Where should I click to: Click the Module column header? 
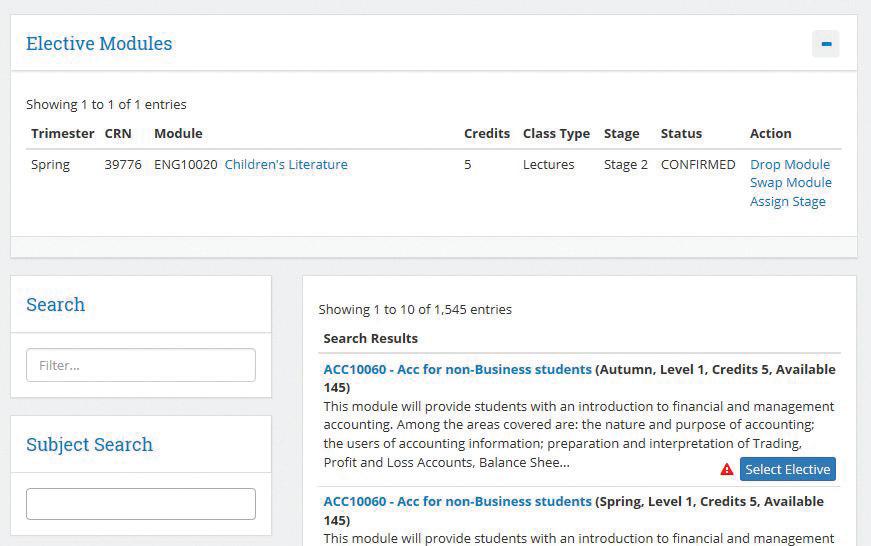(178, 134)
